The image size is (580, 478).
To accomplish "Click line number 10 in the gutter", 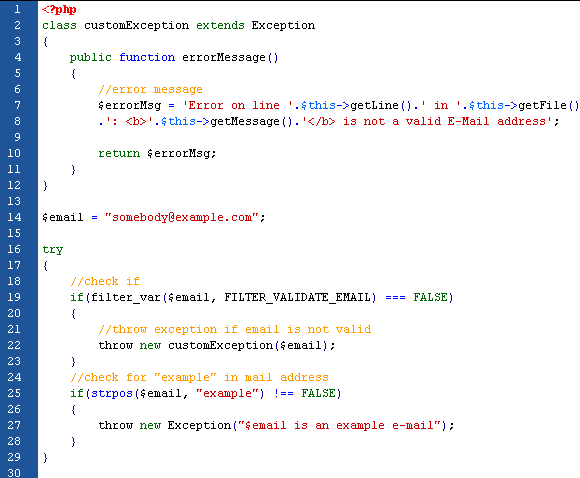I will pos(14,153).
